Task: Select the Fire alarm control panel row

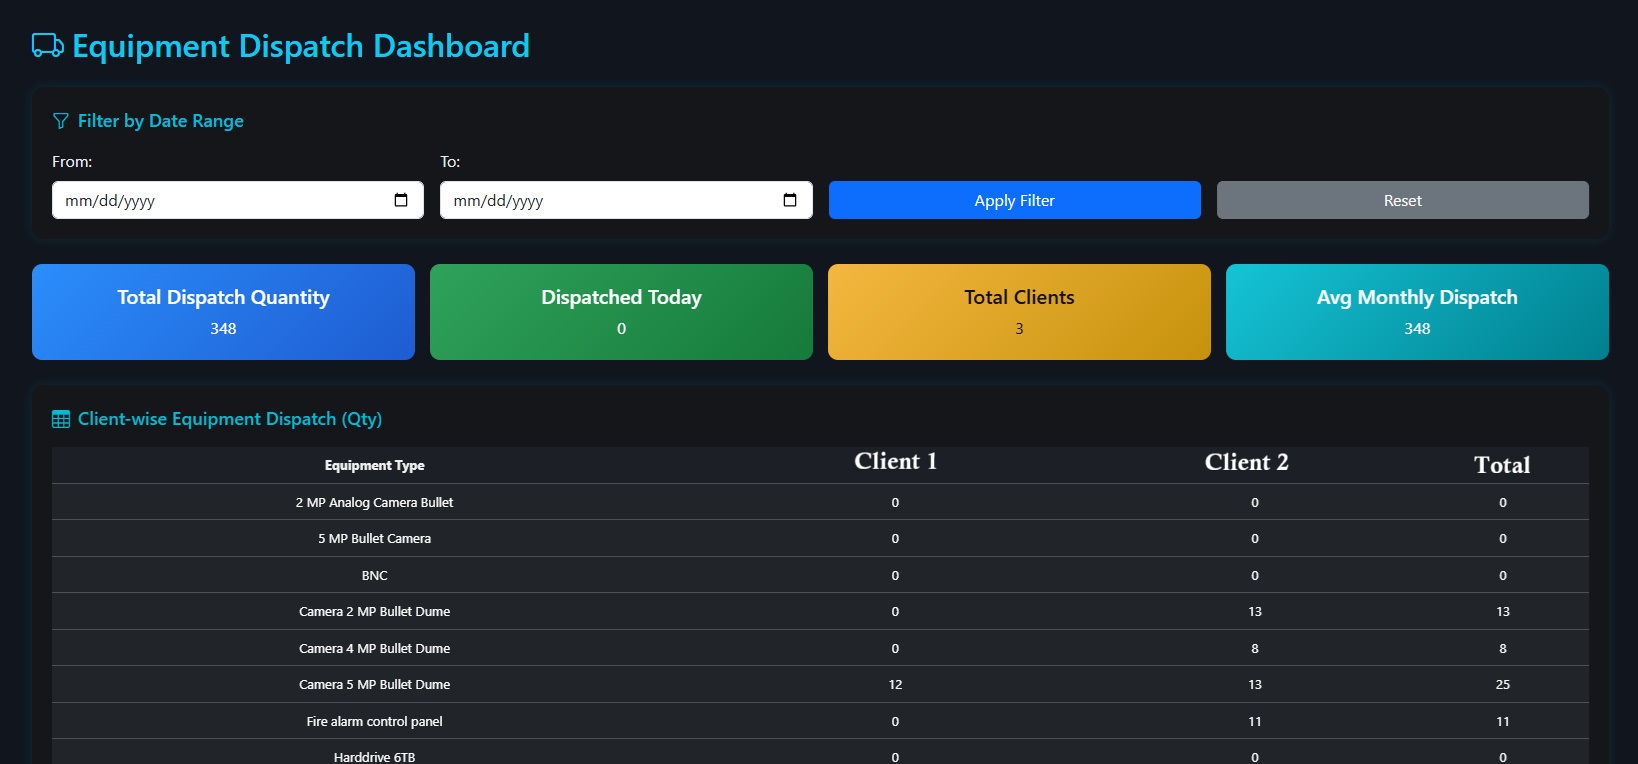Action: [x=374, y=721]
